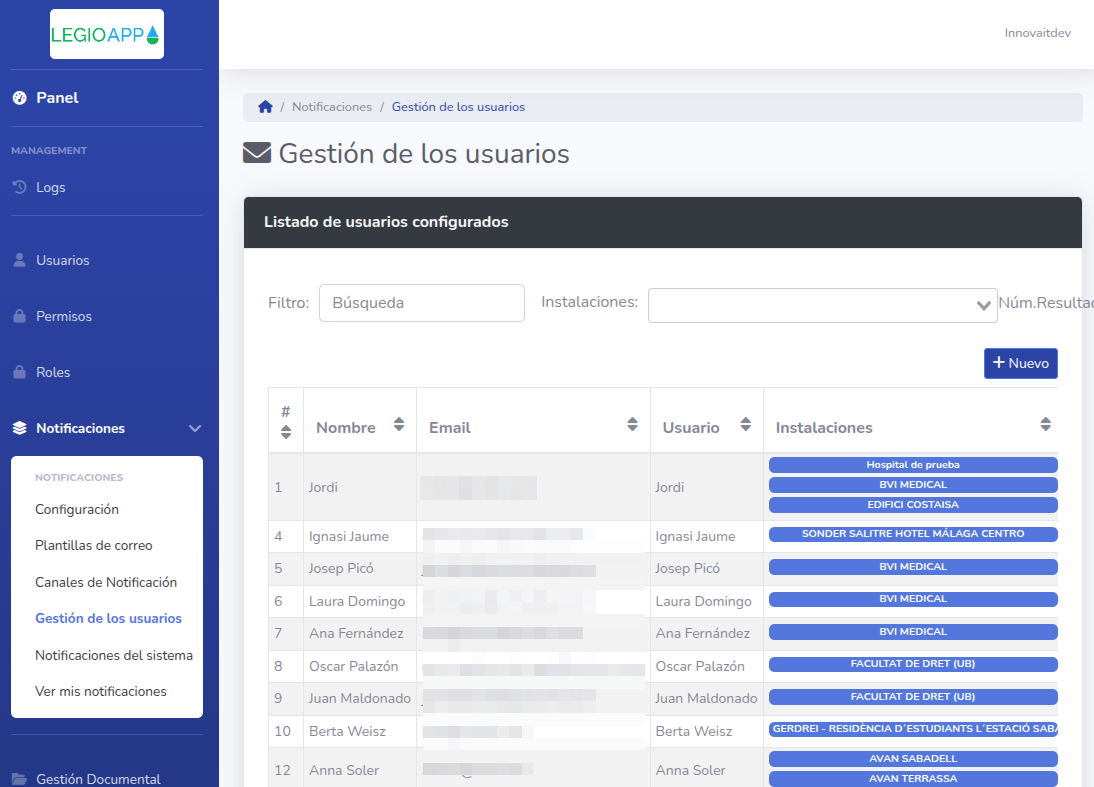Sort table by Nombre column
1094x787 pixels.
click(399, 425)
